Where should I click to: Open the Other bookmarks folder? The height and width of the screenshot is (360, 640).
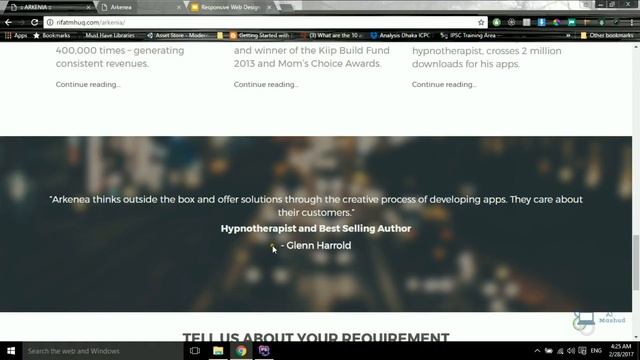pyautogui.click(x=607, y=36)
